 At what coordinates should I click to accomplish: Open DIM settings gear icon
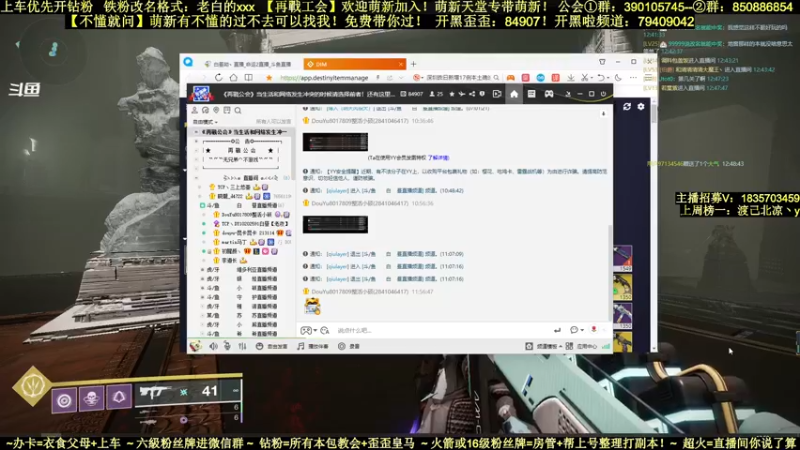click(641, 106)
